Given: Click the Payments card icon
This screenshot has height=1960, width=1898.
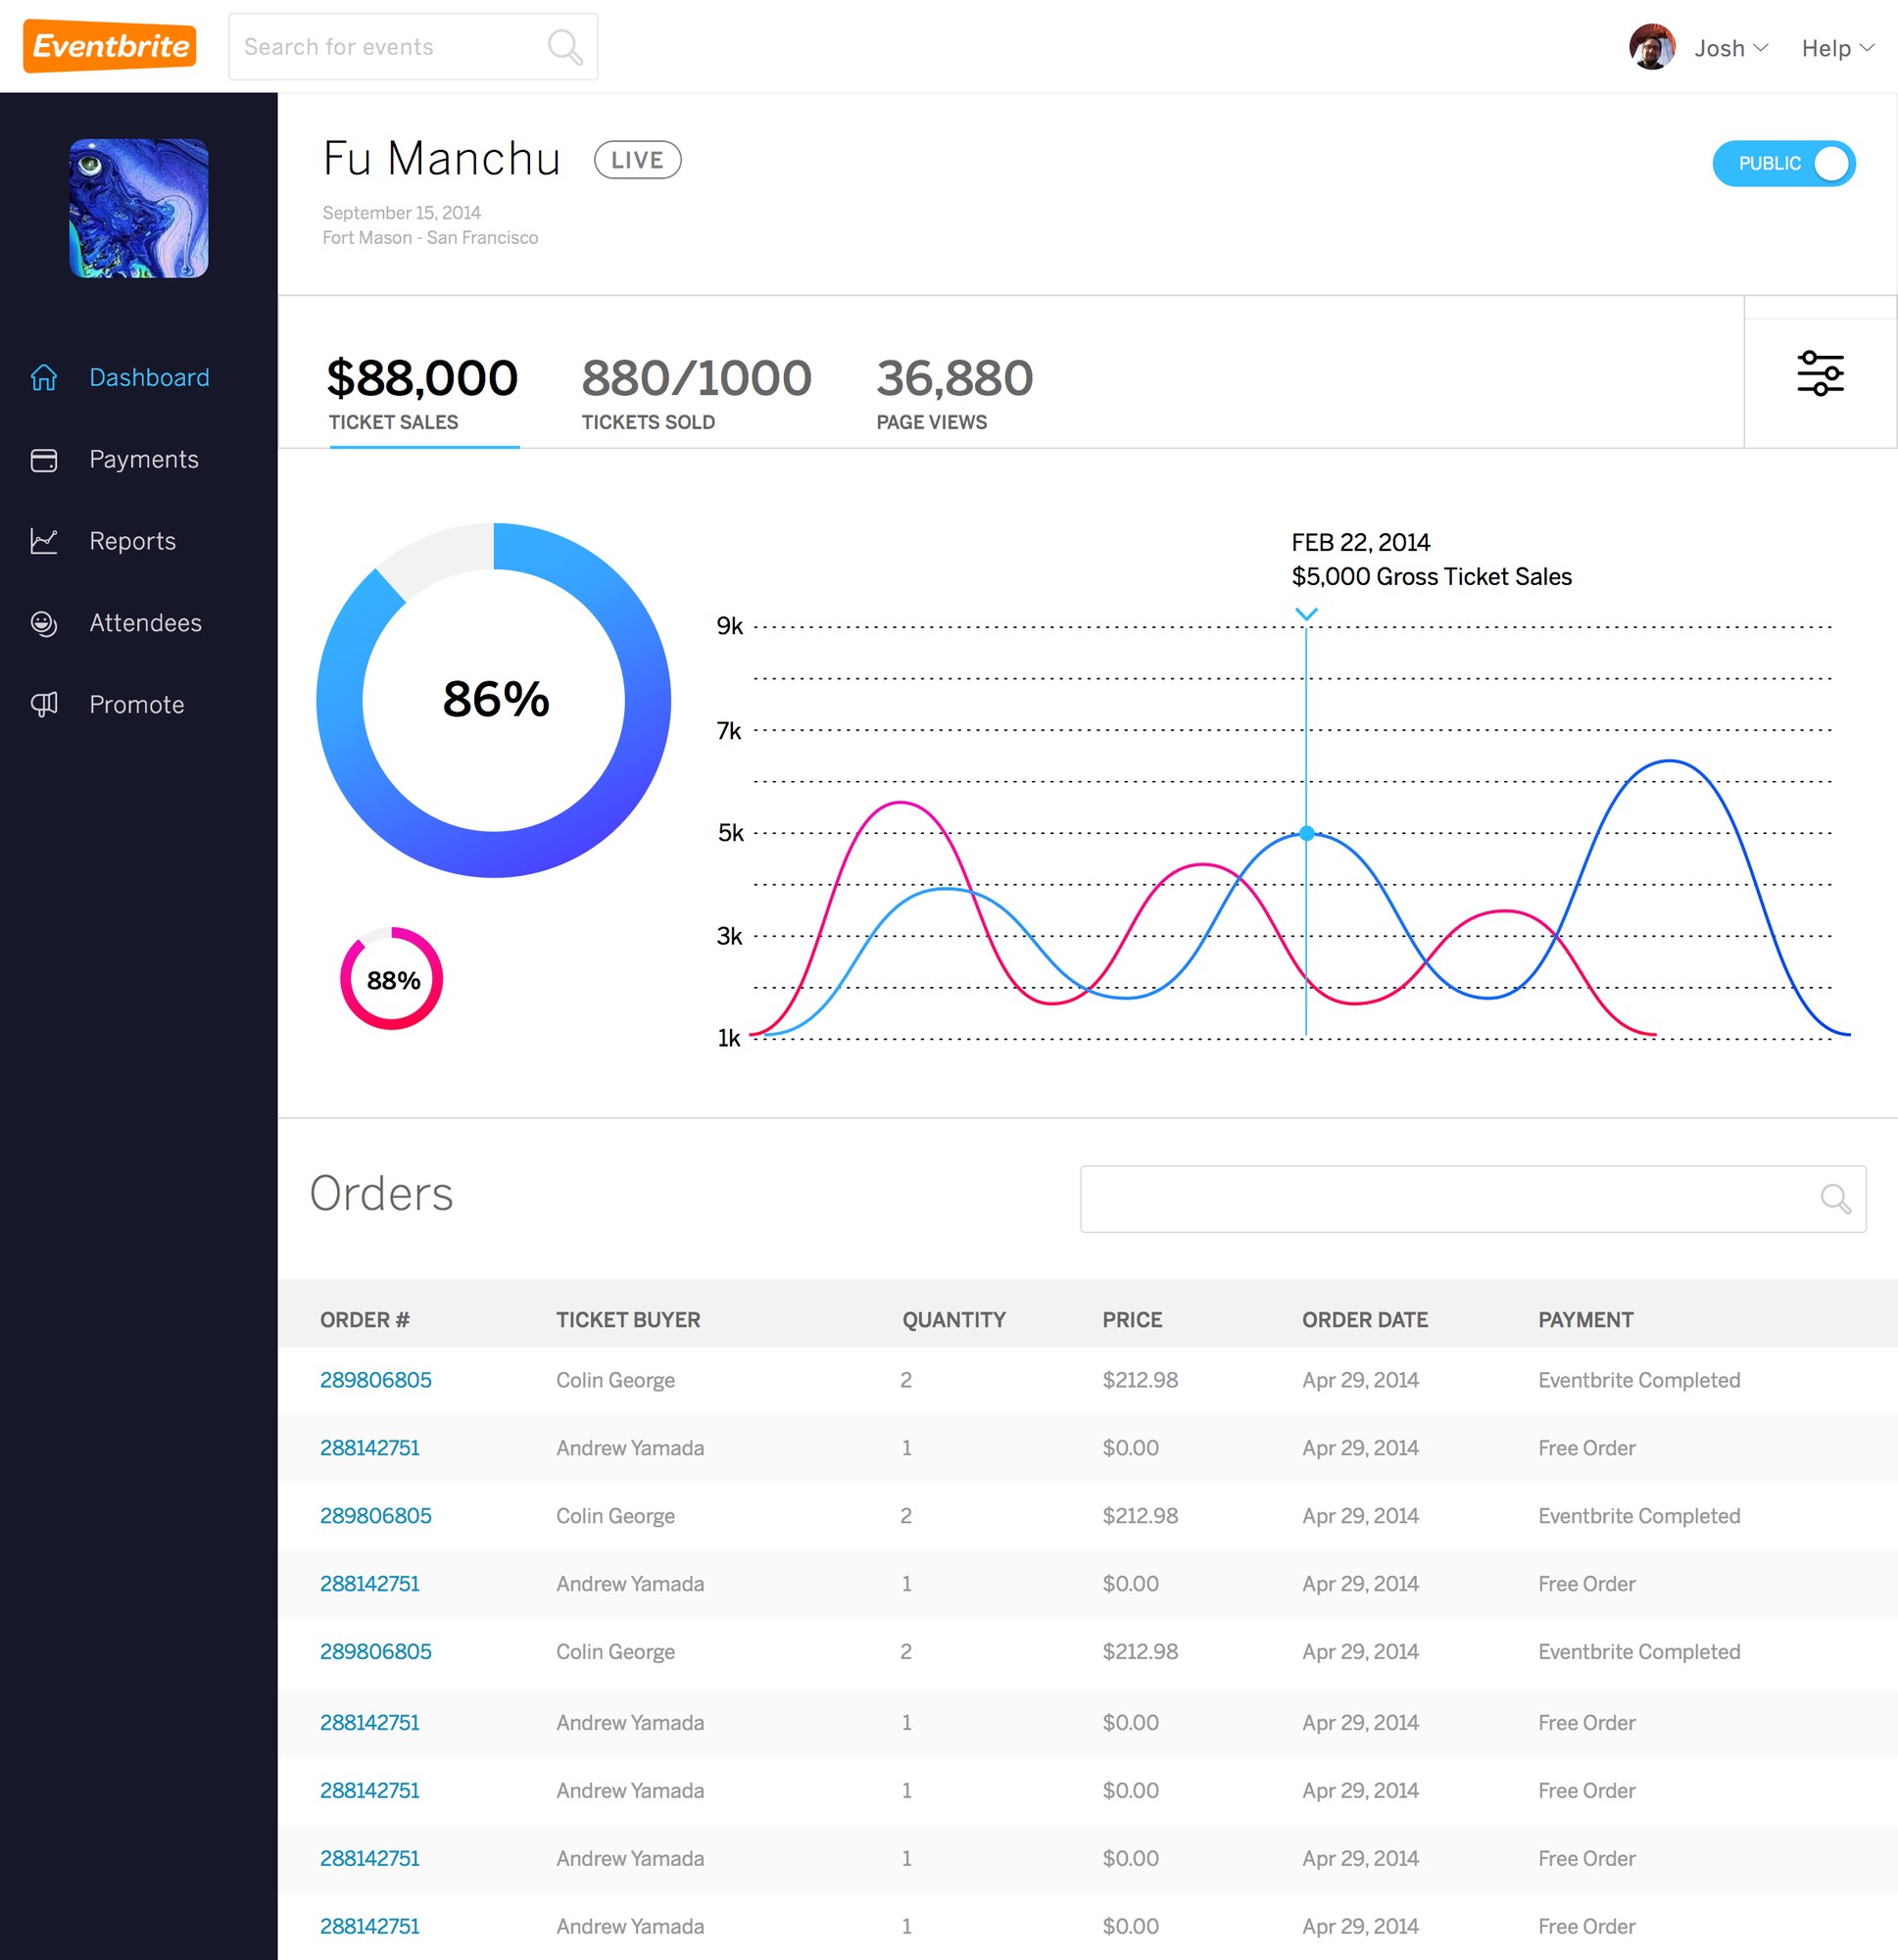Looking at the screenshot, I should [x=44, y=460].
